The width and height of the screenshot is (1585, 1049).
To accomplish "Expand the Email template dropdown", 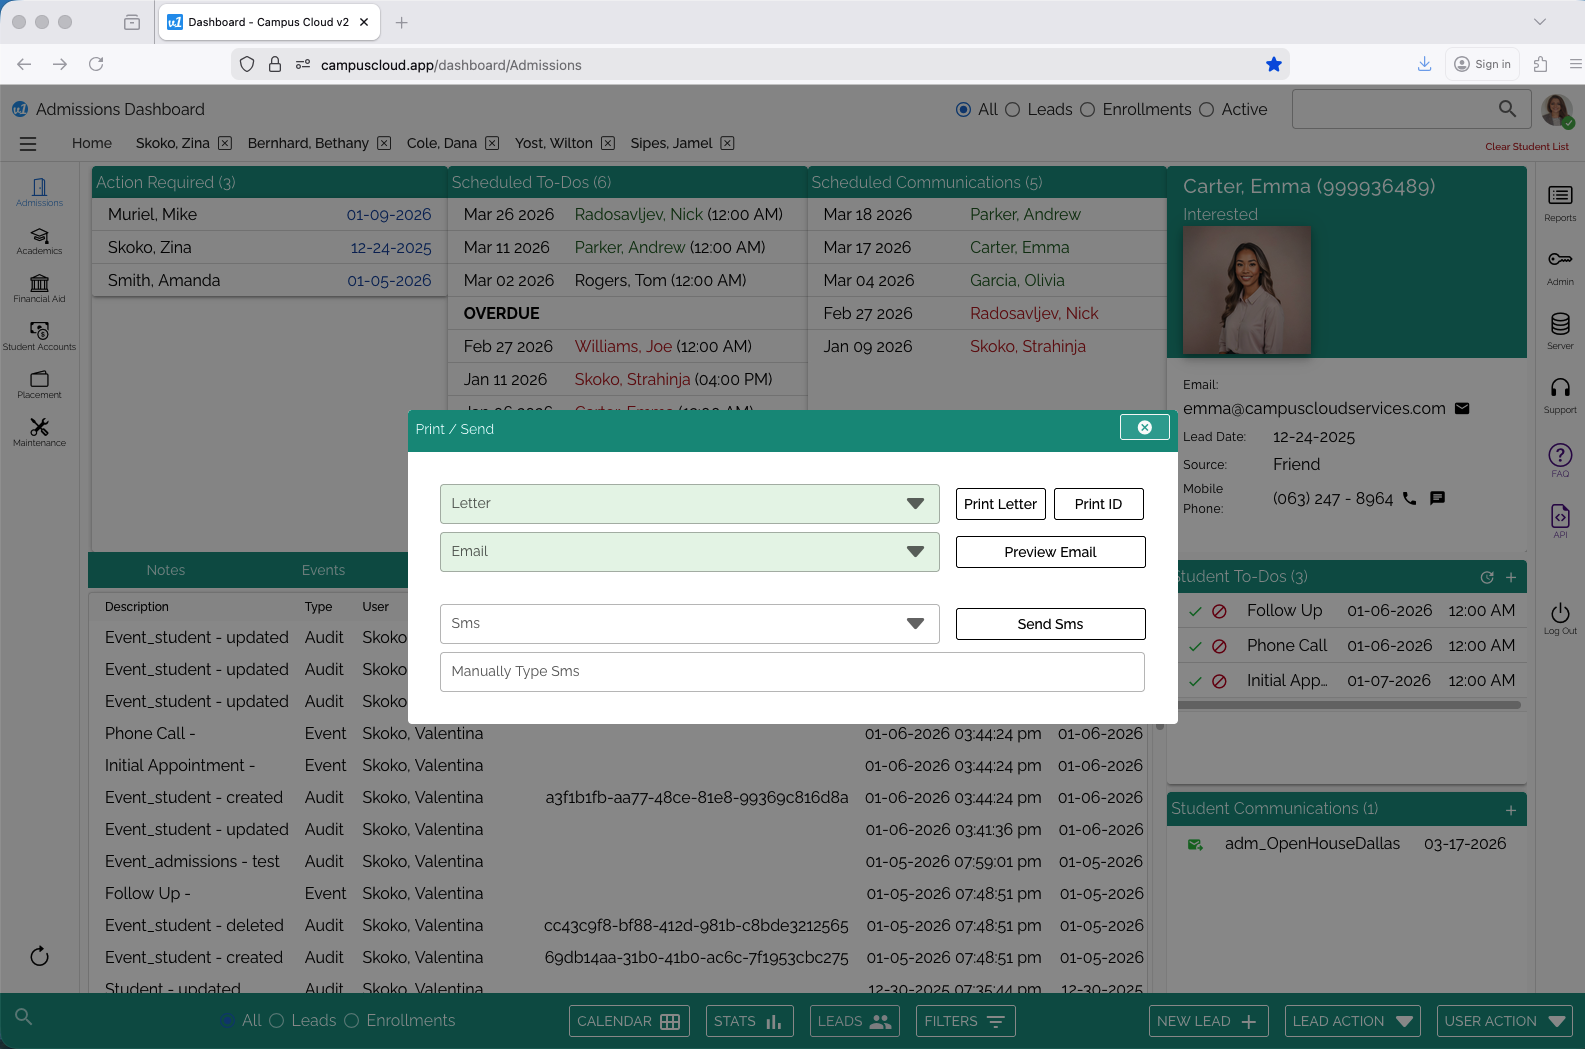I will (689, 552).
